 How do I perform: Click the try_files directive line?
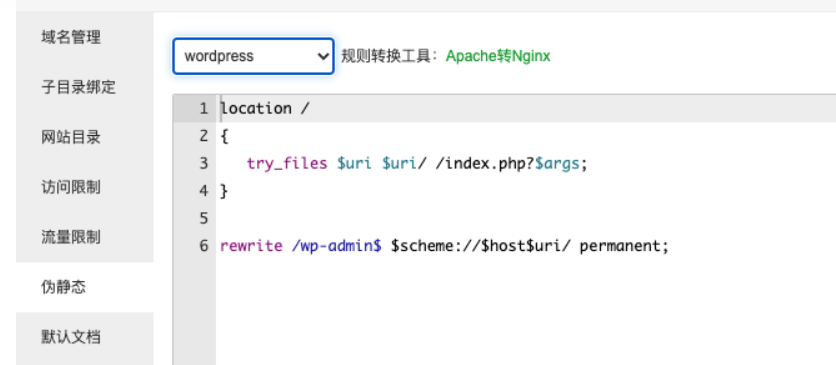coord(416,164)
